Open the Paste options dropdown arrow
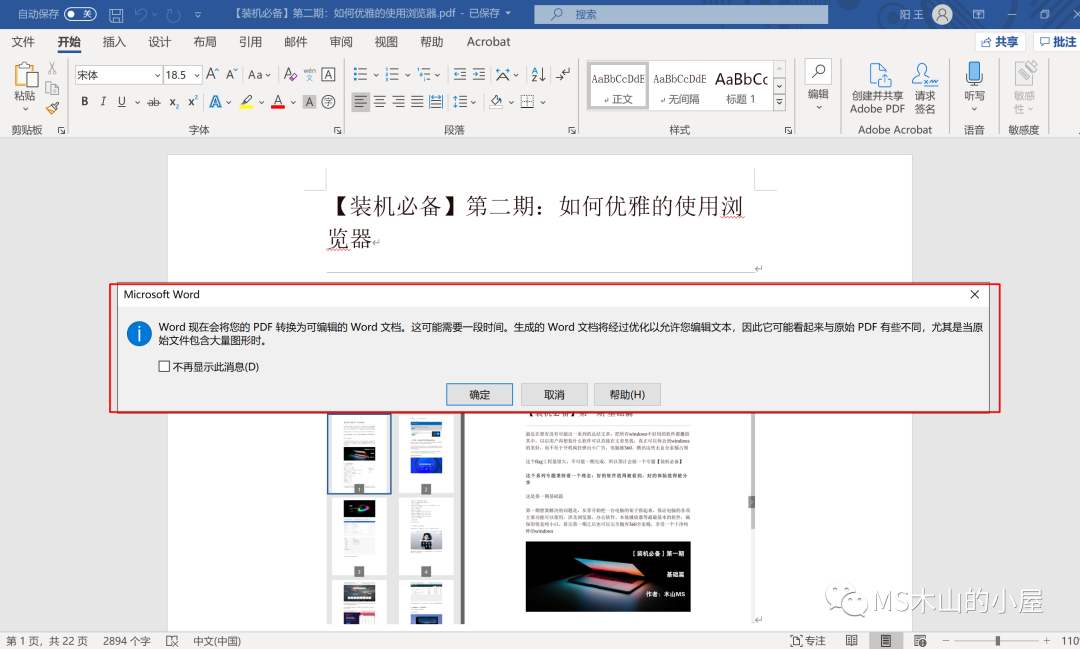Viewport: 1080px width, 649px height. click(x=25, y=109)
